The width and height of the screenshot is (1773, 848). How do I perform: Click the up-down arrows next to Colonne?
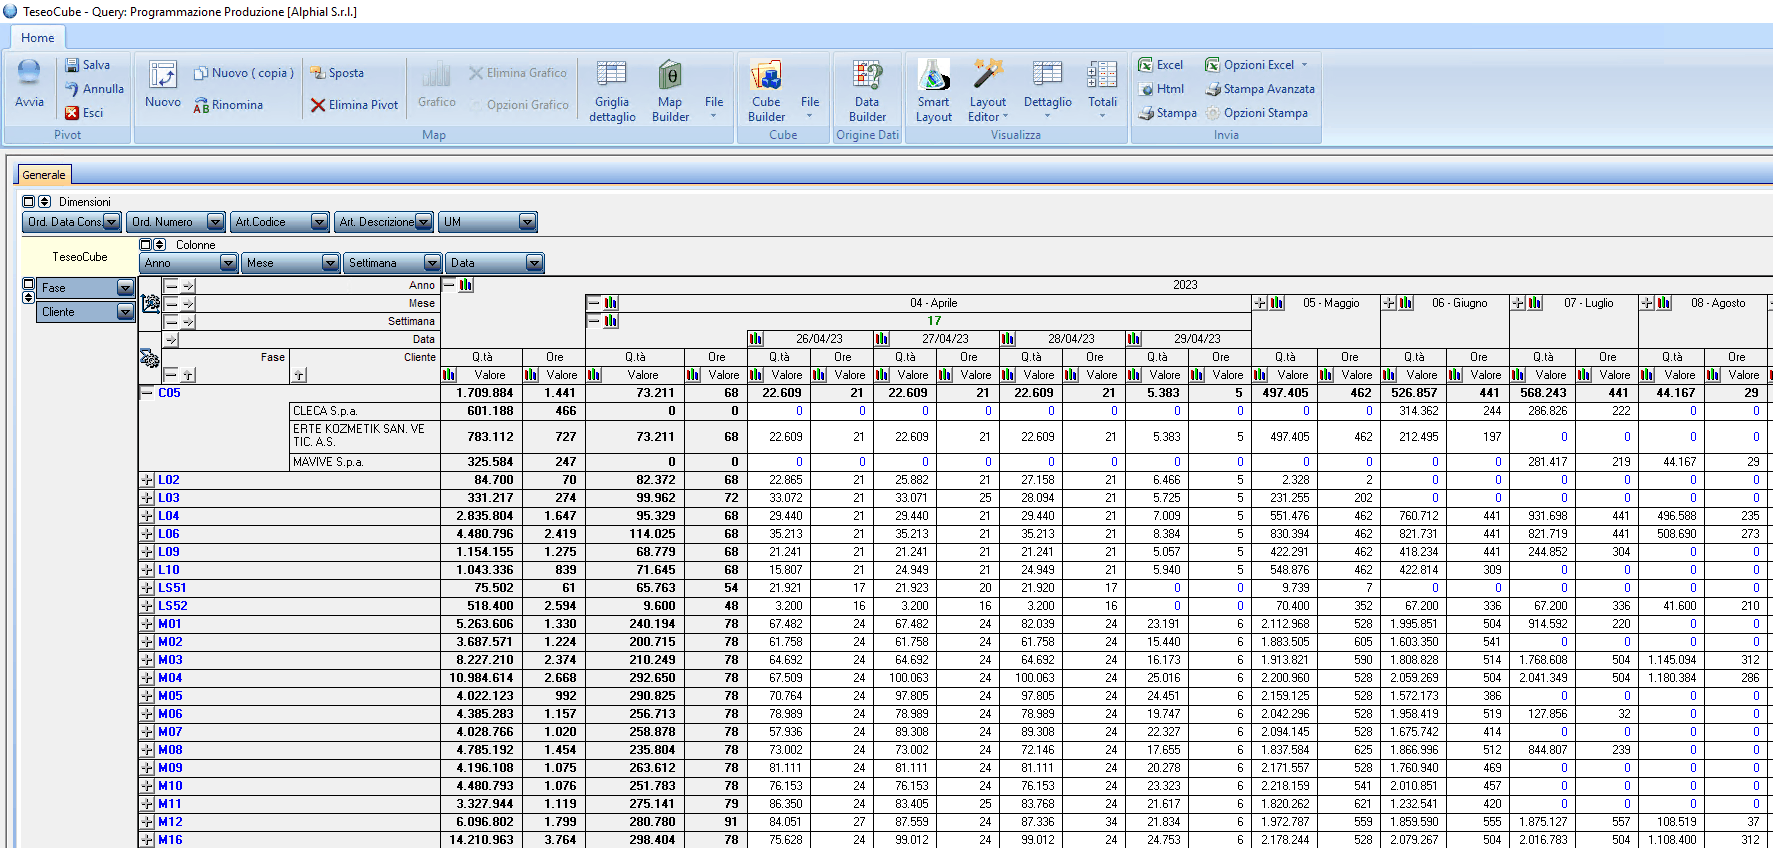(x=160, y=245)
